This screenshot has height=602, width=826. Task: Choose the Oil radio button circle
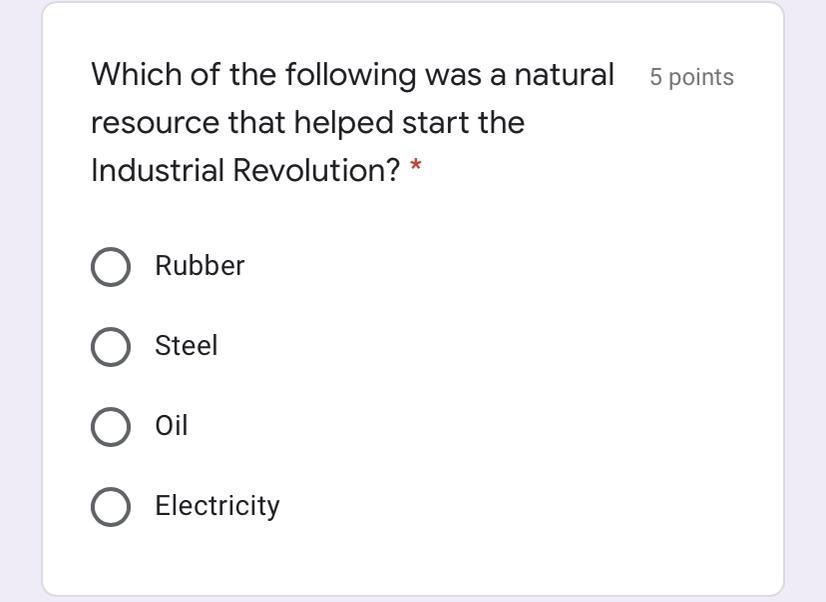(x=110, y=427)
